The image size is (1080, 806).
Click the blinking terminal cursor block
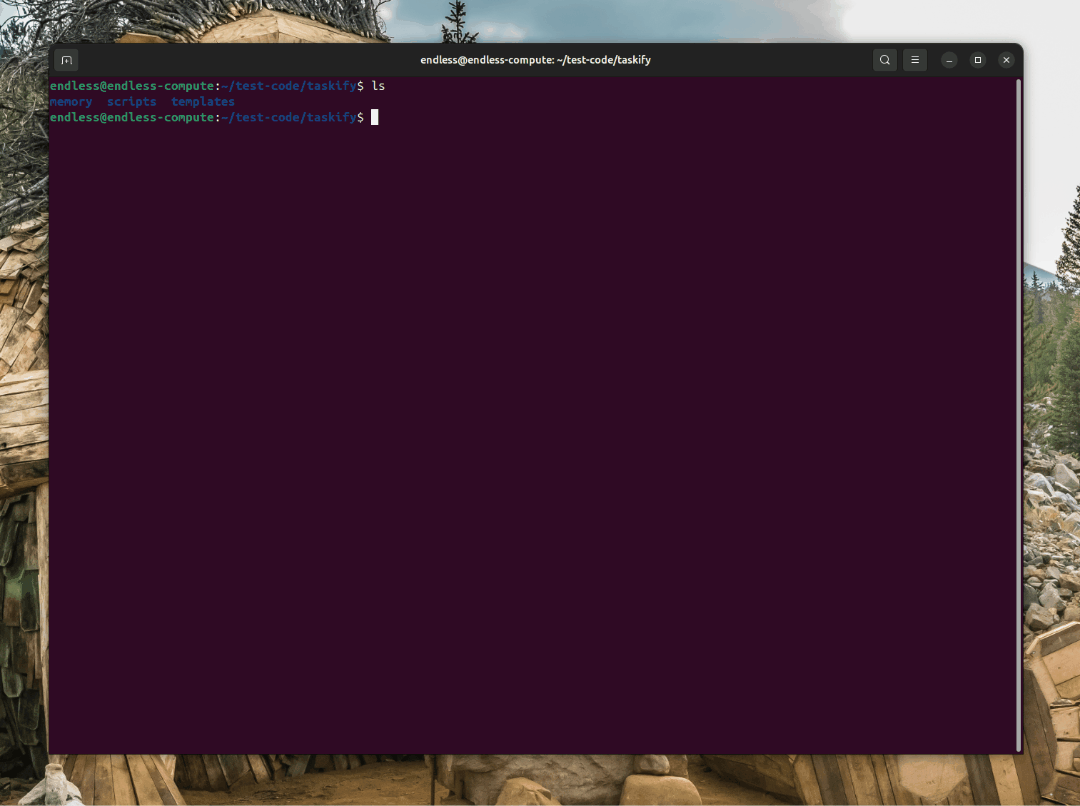375,117
